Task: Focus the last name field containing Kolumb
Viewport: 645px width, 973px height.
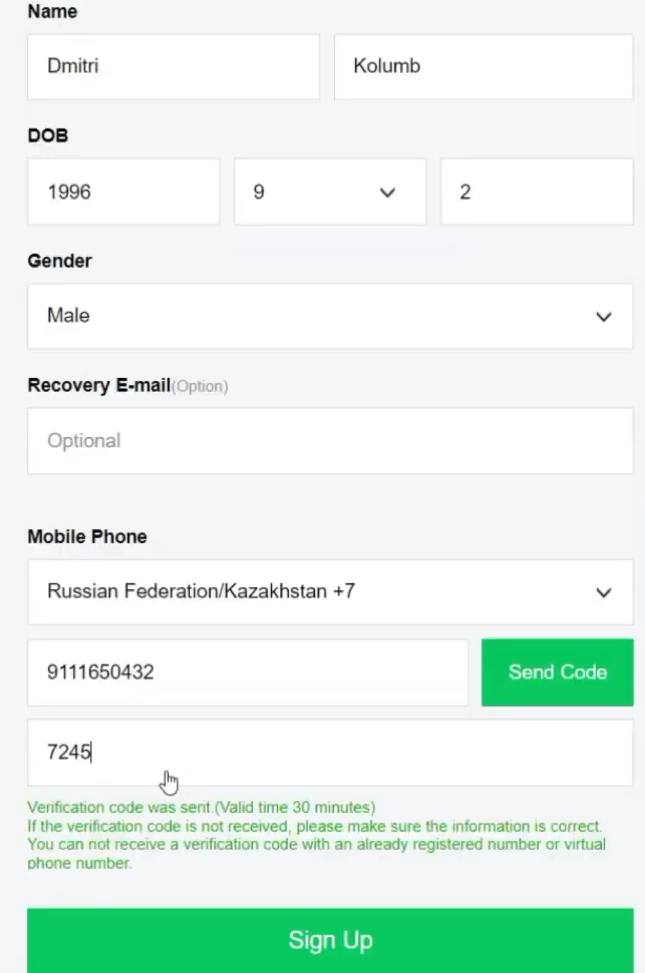Action: [484, 66]
